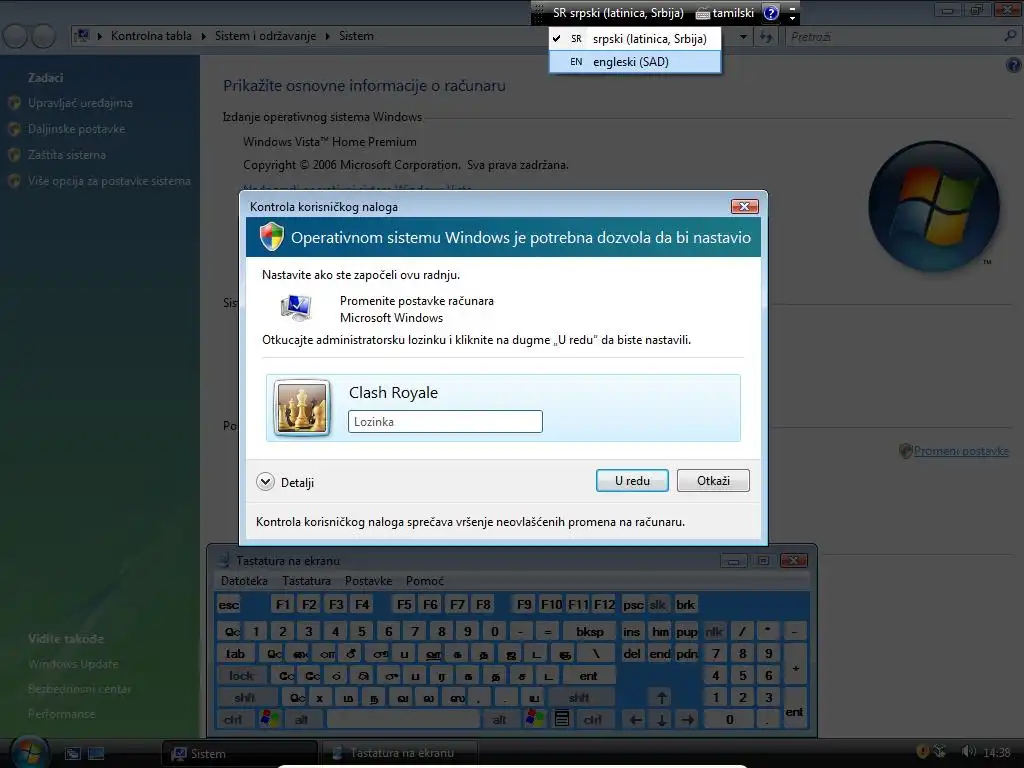Viewport: 1024px width, 768px height.
Task: Click the search magnifier icon
Action: point(1010,36)
